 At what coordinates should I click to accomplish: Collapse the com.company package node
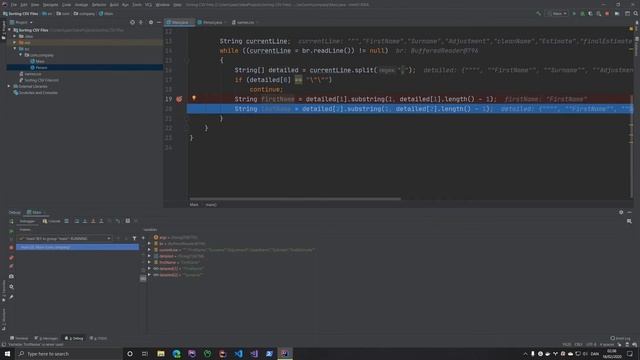pyautogui.click(x=21, y=55)
